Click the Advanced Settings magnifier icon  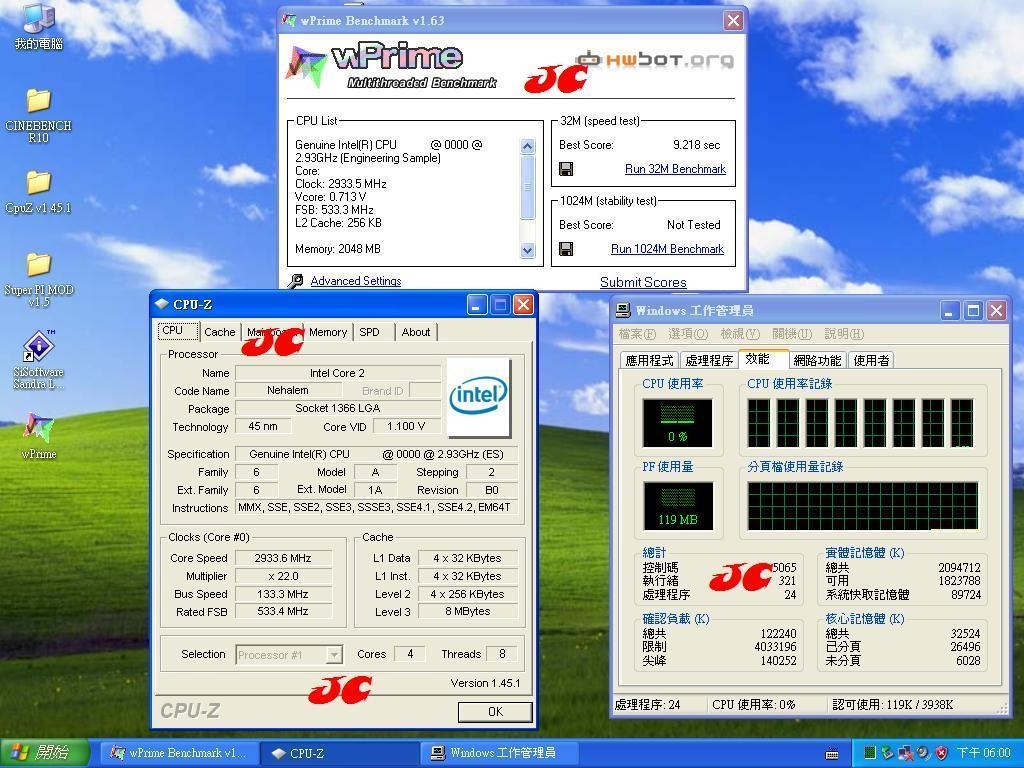(295, 282)
